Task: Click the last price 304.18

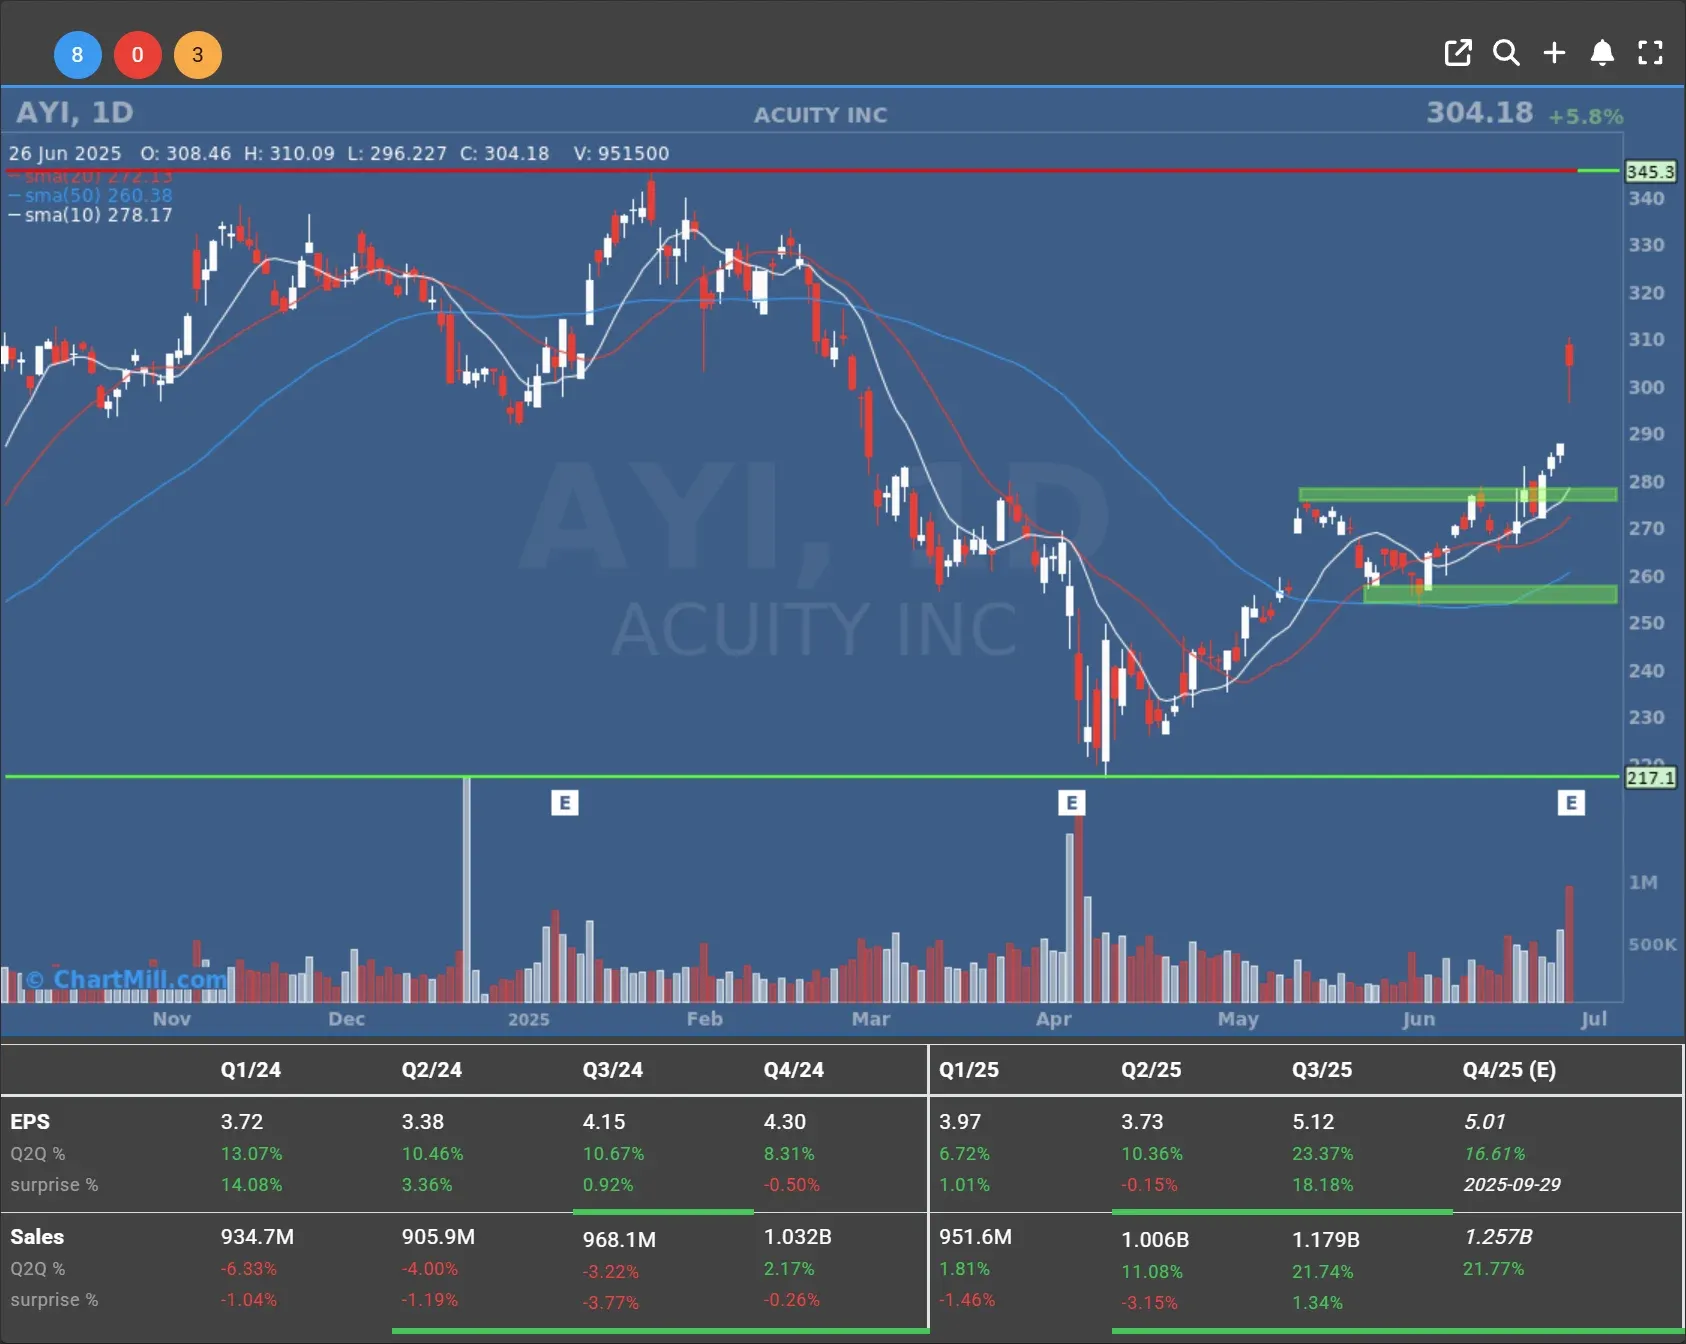Action: point(1479,112)
